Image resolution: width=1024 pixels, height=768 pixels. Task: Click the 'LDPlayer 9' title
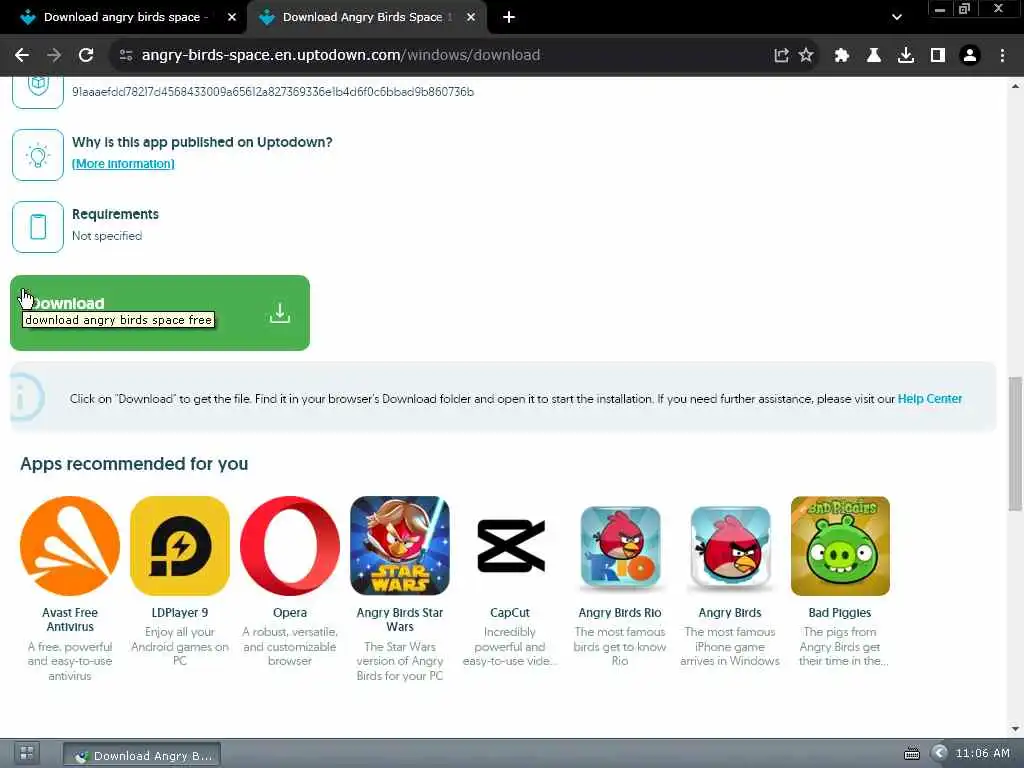tap(180, 613)
